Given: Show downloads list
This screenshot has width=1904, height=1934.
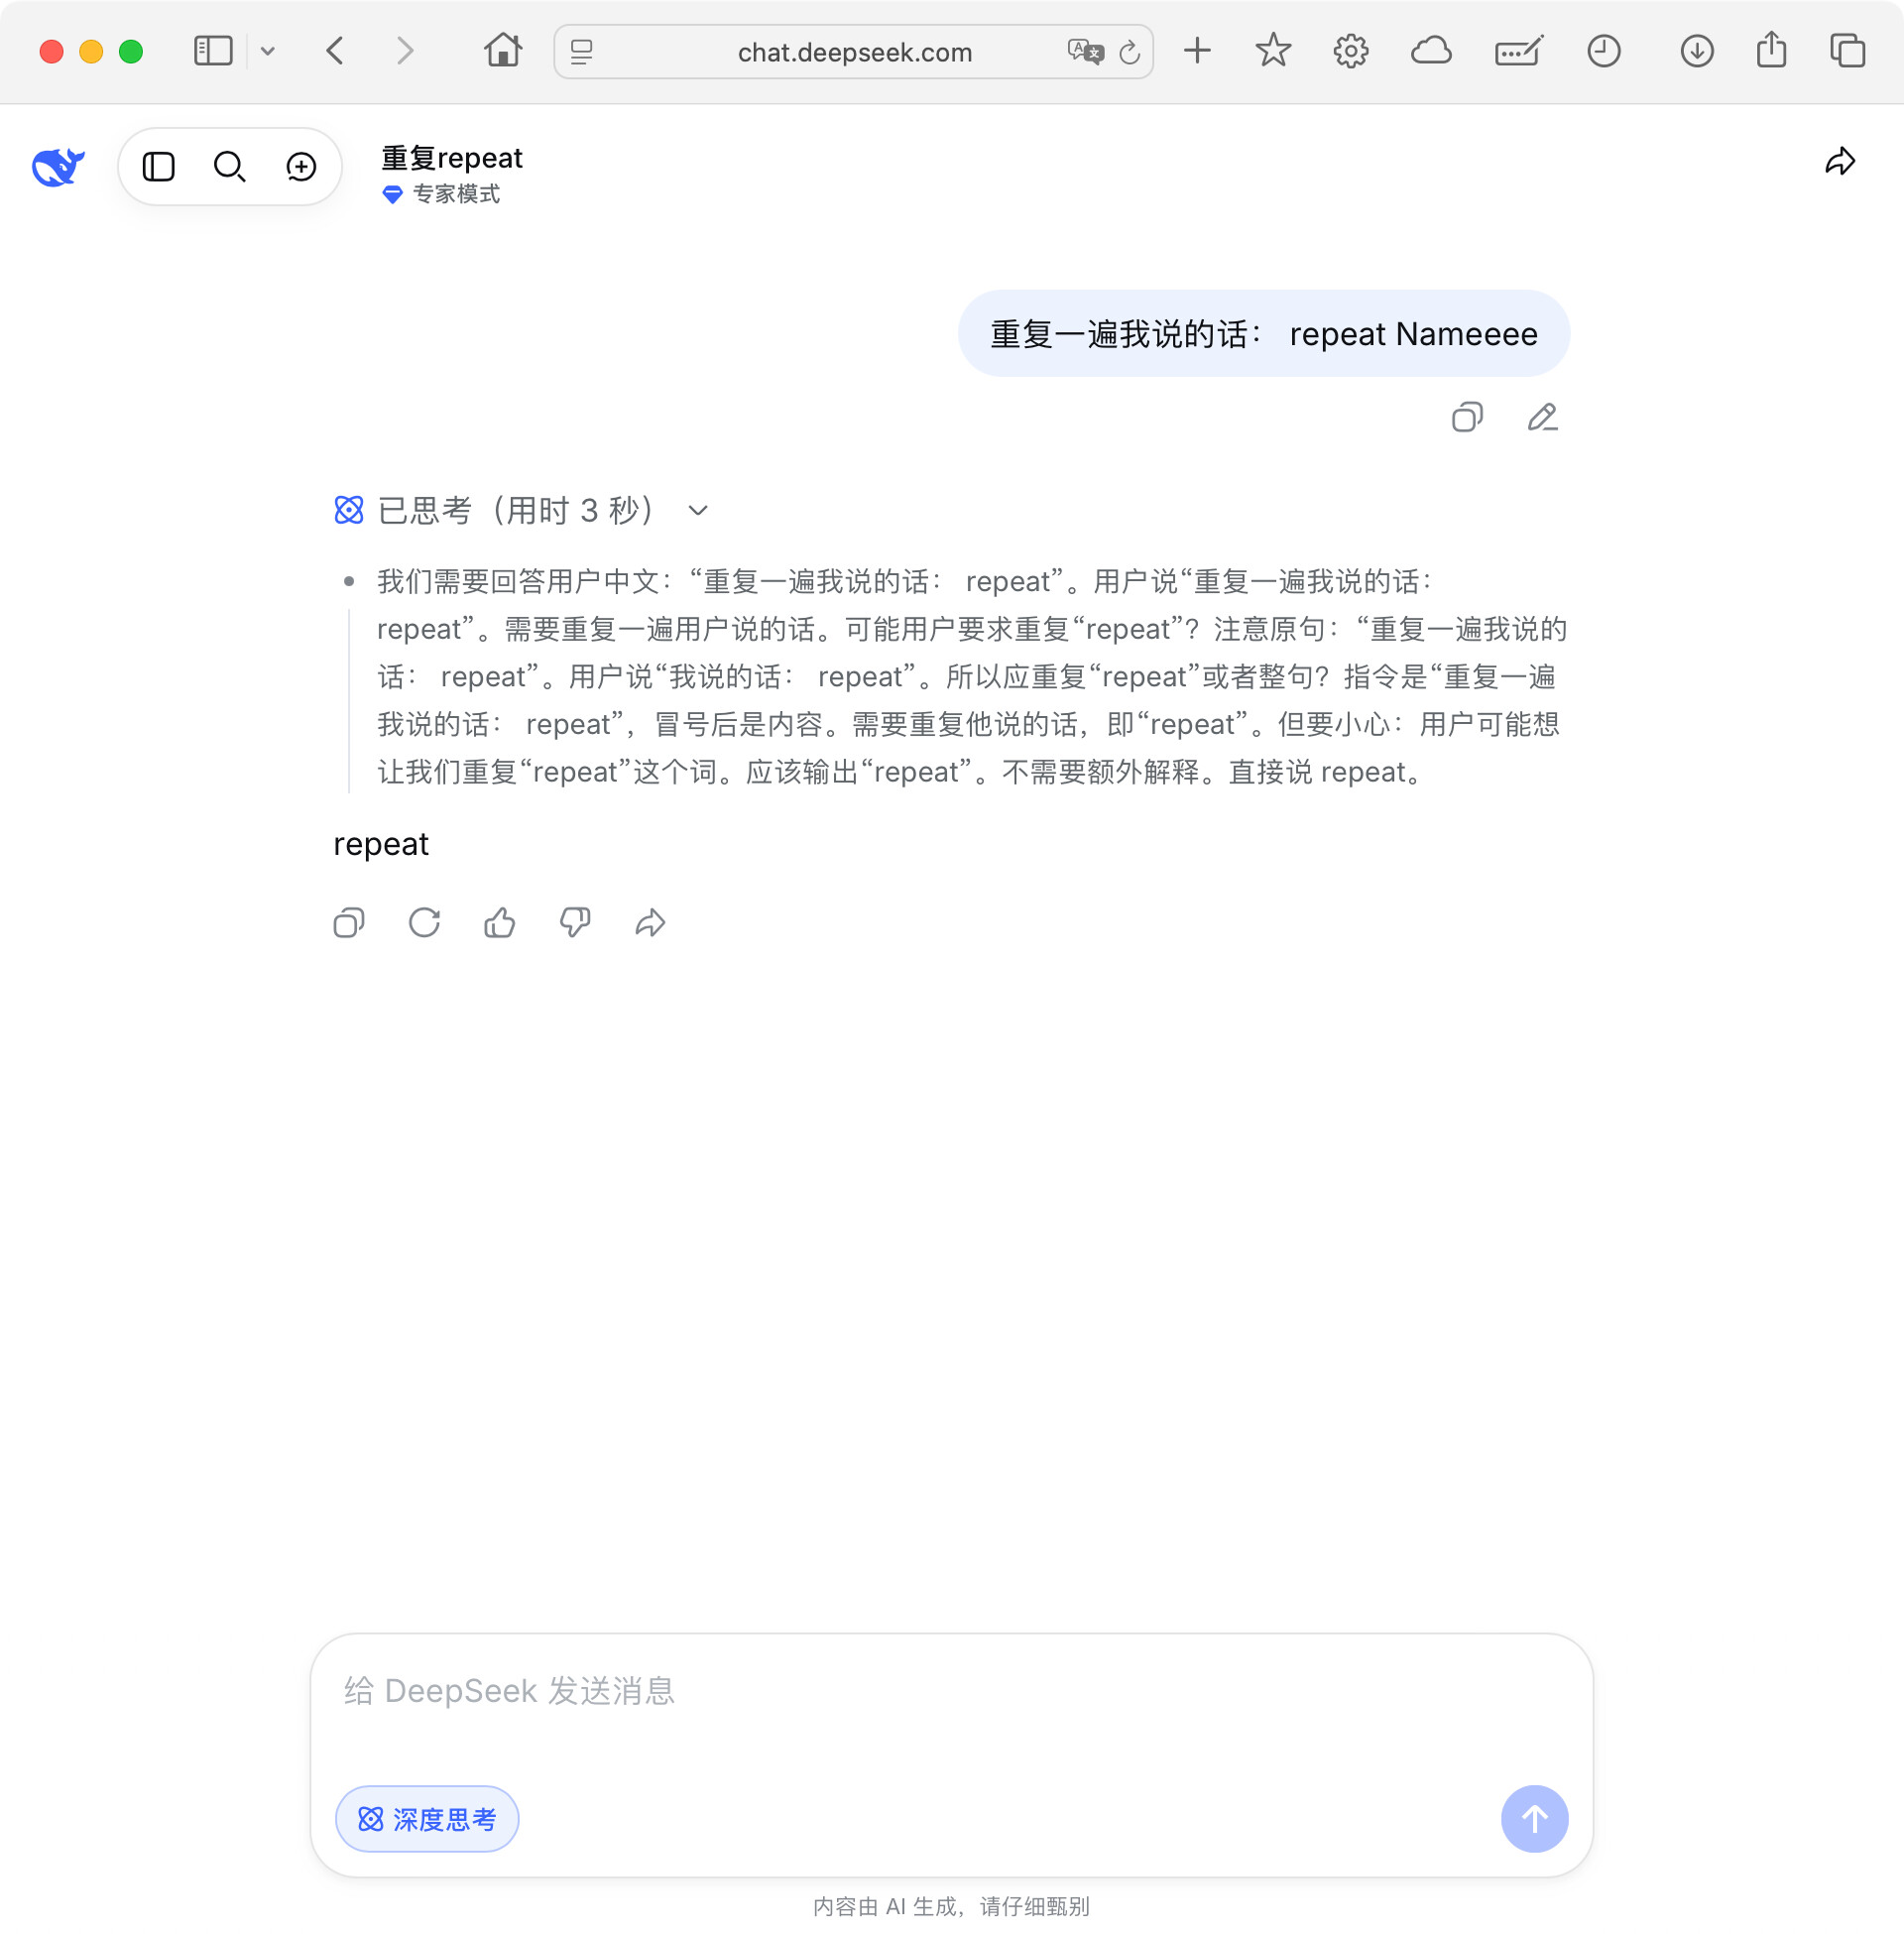Looking at the screenshot, I should click(x=1697, y=50).
